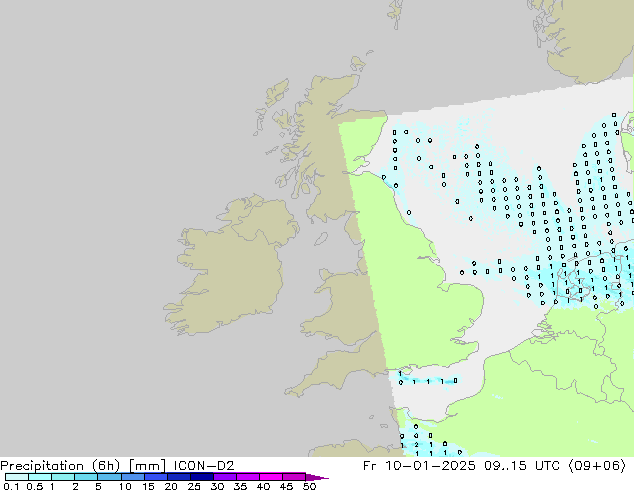Click the legend value '25'
Image resolution: width=634 pixels, height=490 pixels.
point(194,486)
